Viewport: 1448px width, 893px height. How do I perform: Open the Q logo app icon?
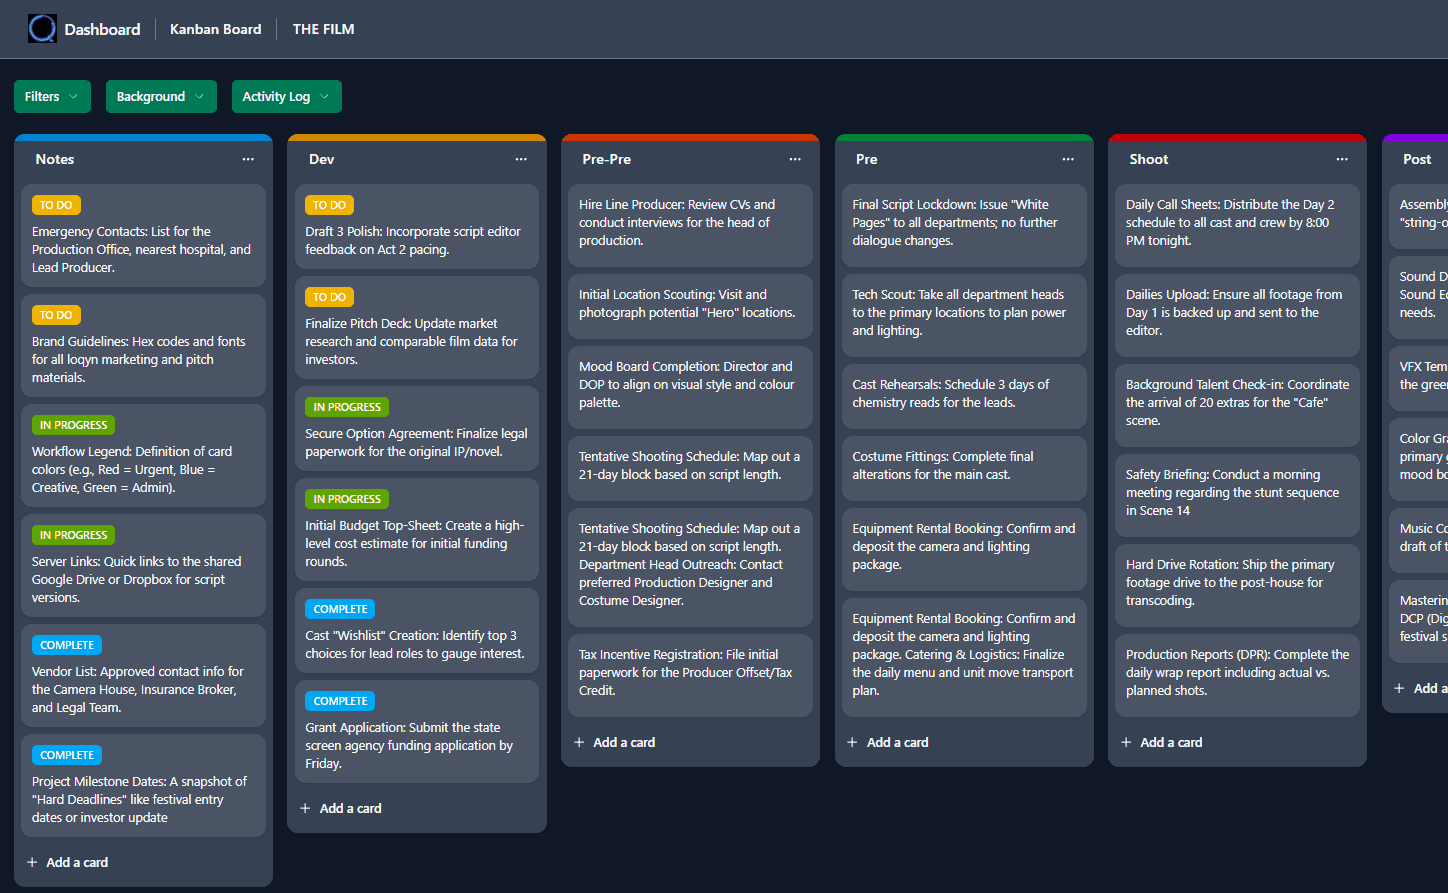(x=42, y=28)
